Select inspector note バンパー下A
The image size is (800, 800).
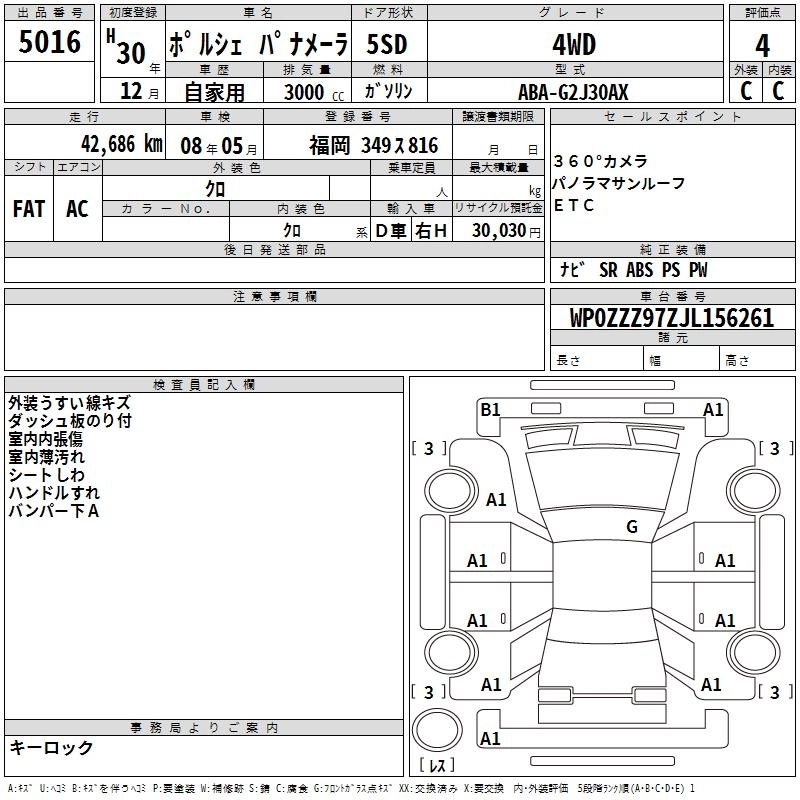pos(54,510)
